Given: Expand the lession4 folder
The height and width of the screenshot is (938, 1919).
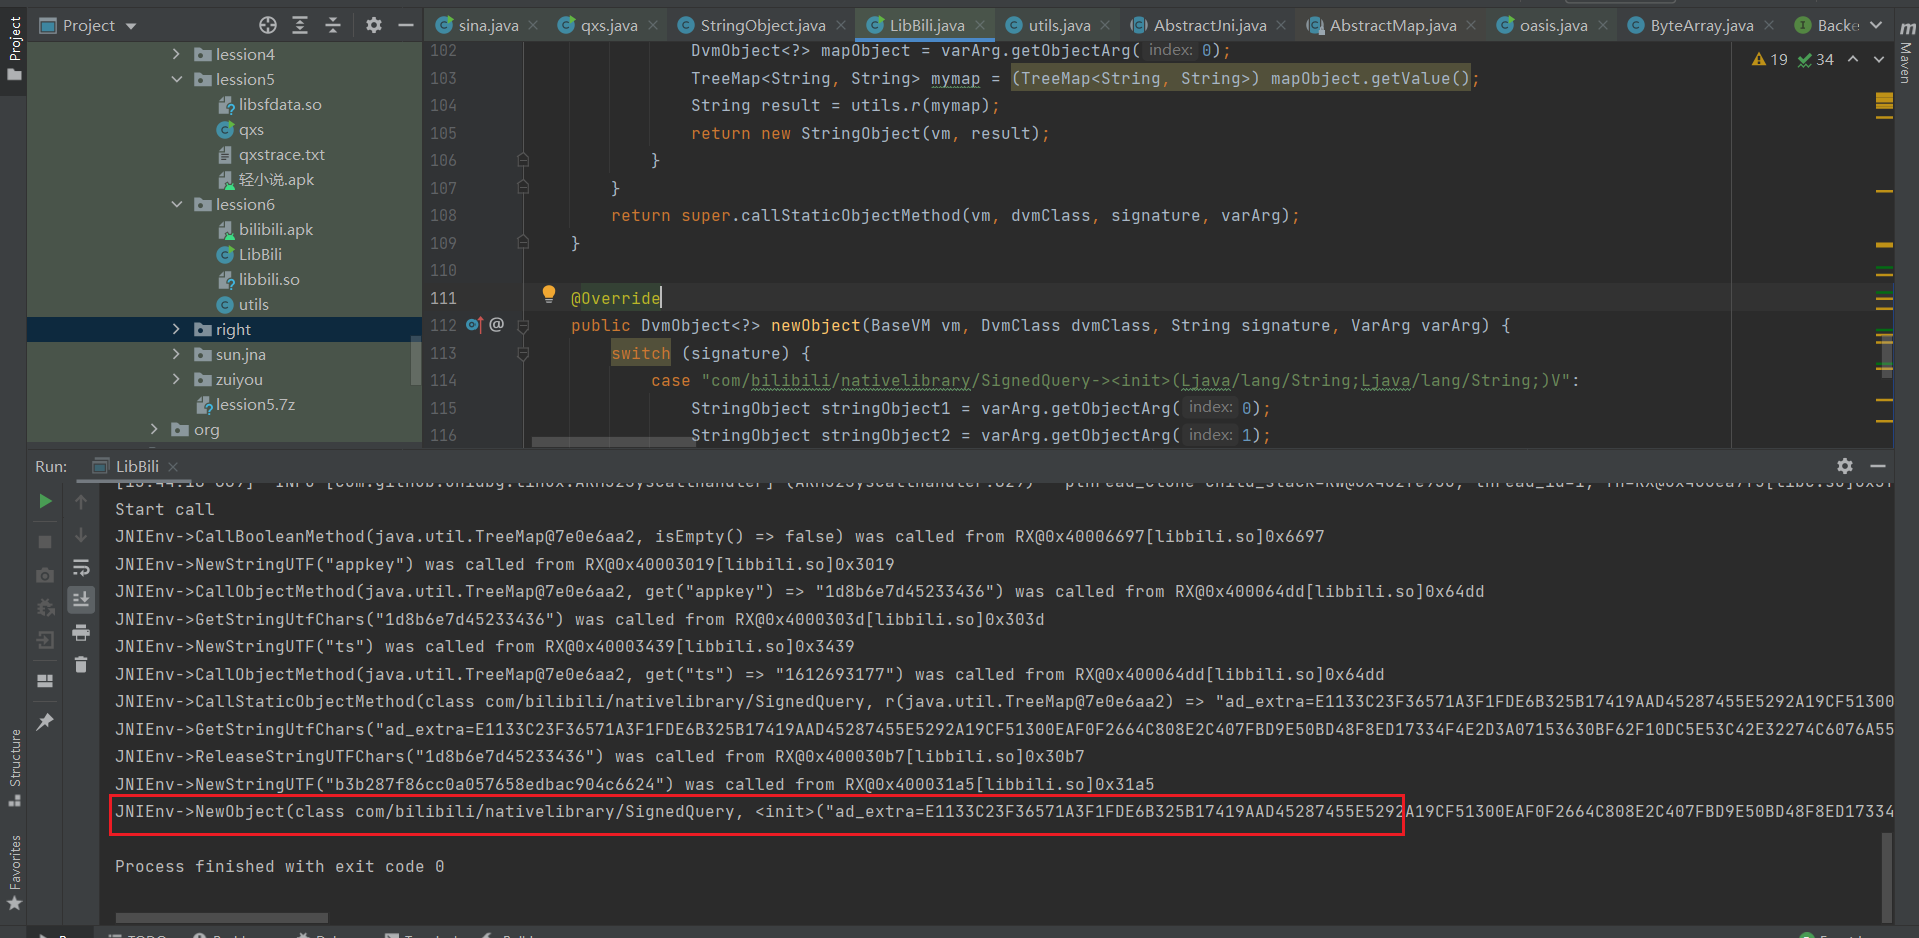Looking at the screenshot, I should (176, 54).
